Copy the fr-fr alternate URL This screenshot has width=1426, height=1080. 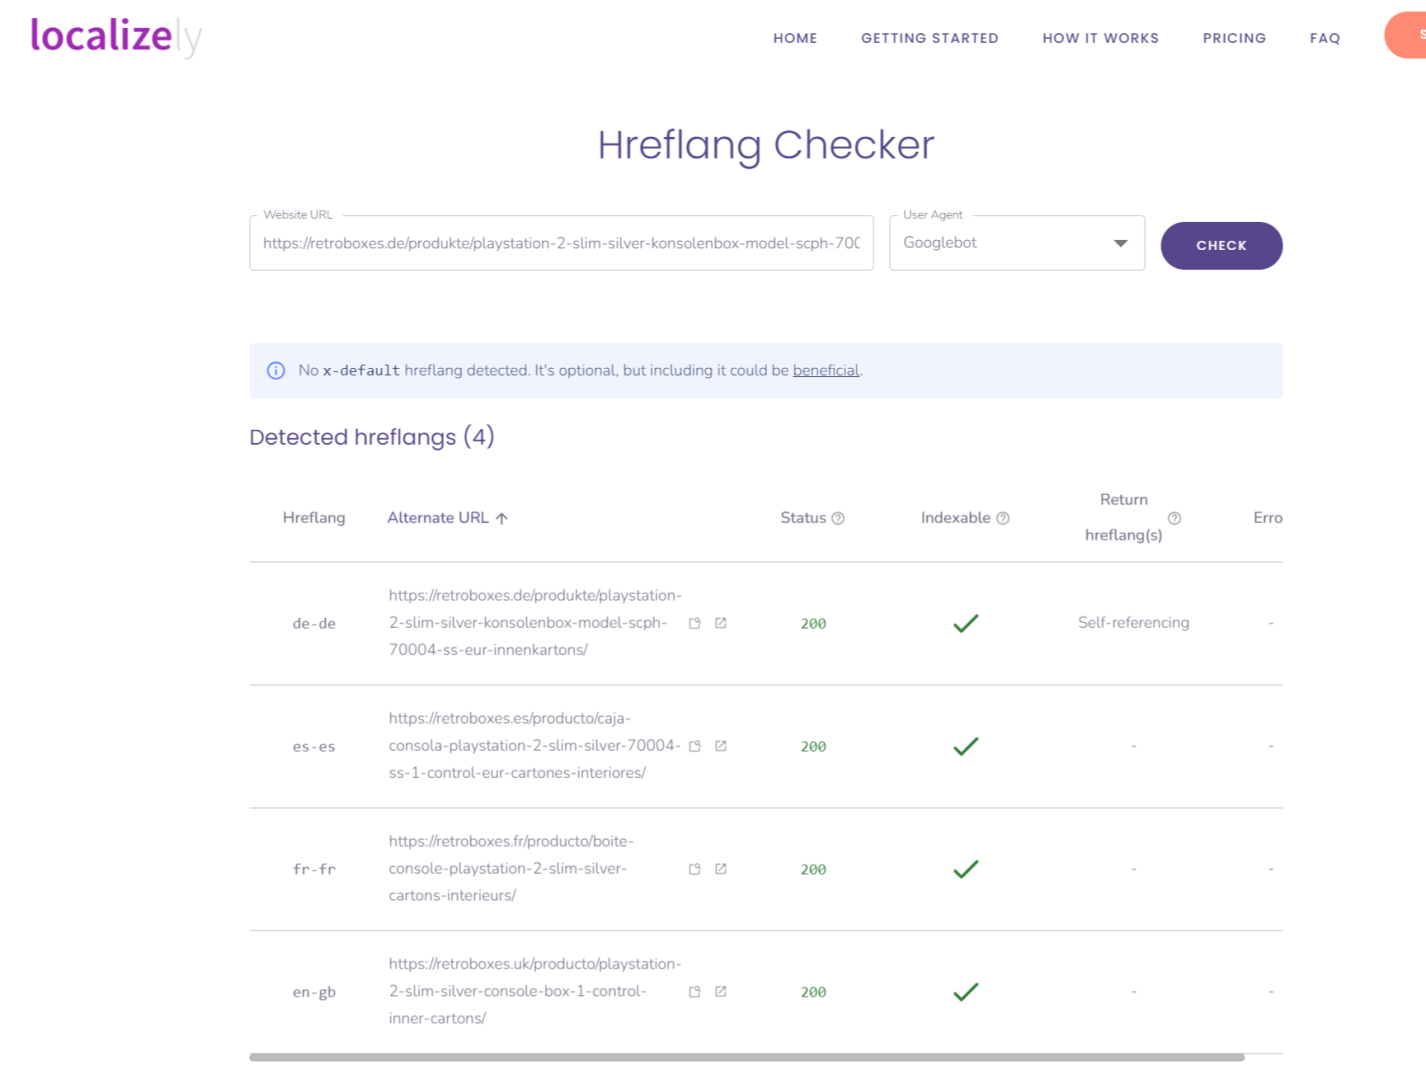[x=695, y=869]
